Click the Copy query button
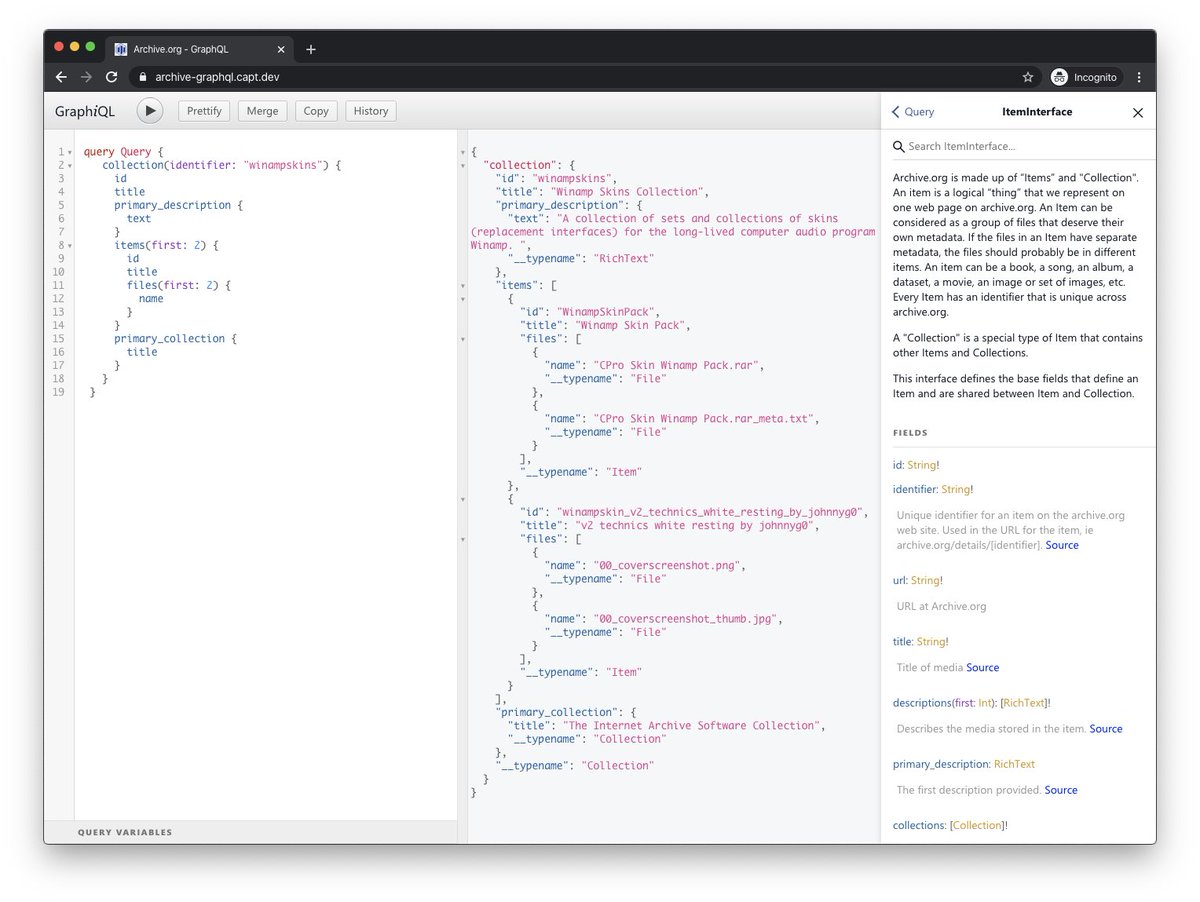 pyautogui.click(x=316, y=111)
